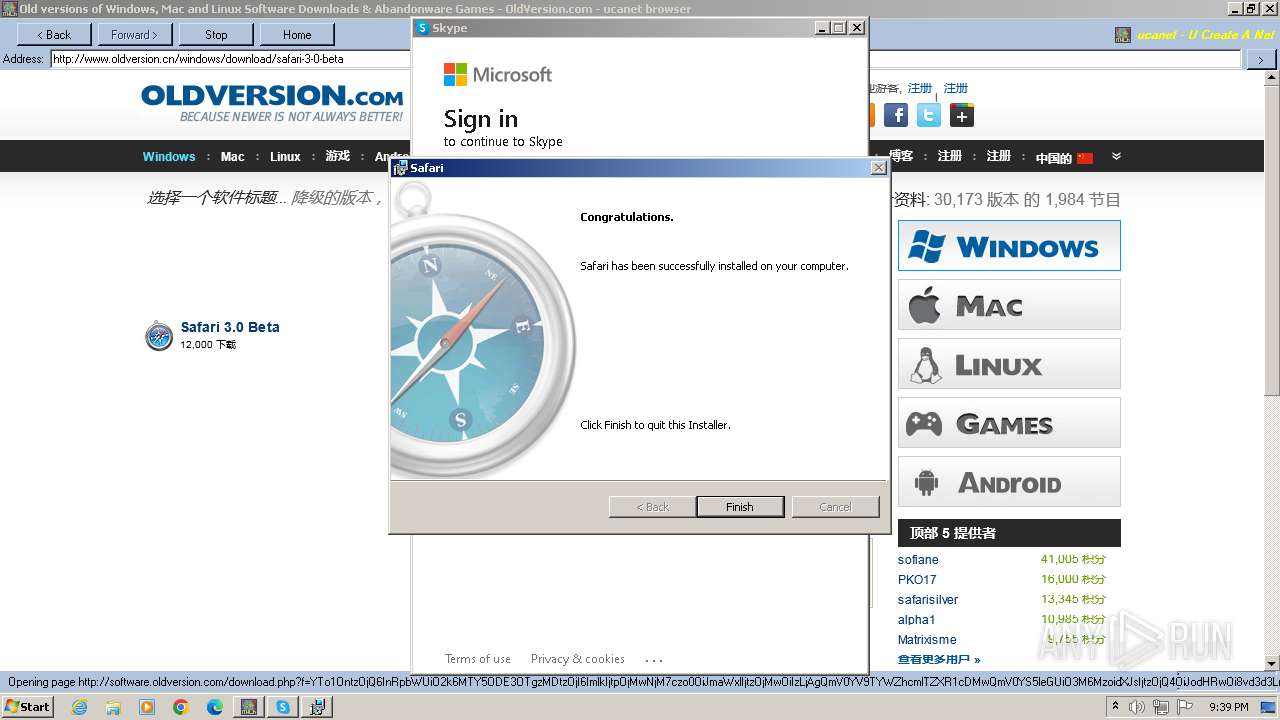The width and height of the screenshot is (1280, 720).
Task: Open Mac tab in site navigation
Action: pyautogui.click(x=233, y=157)
